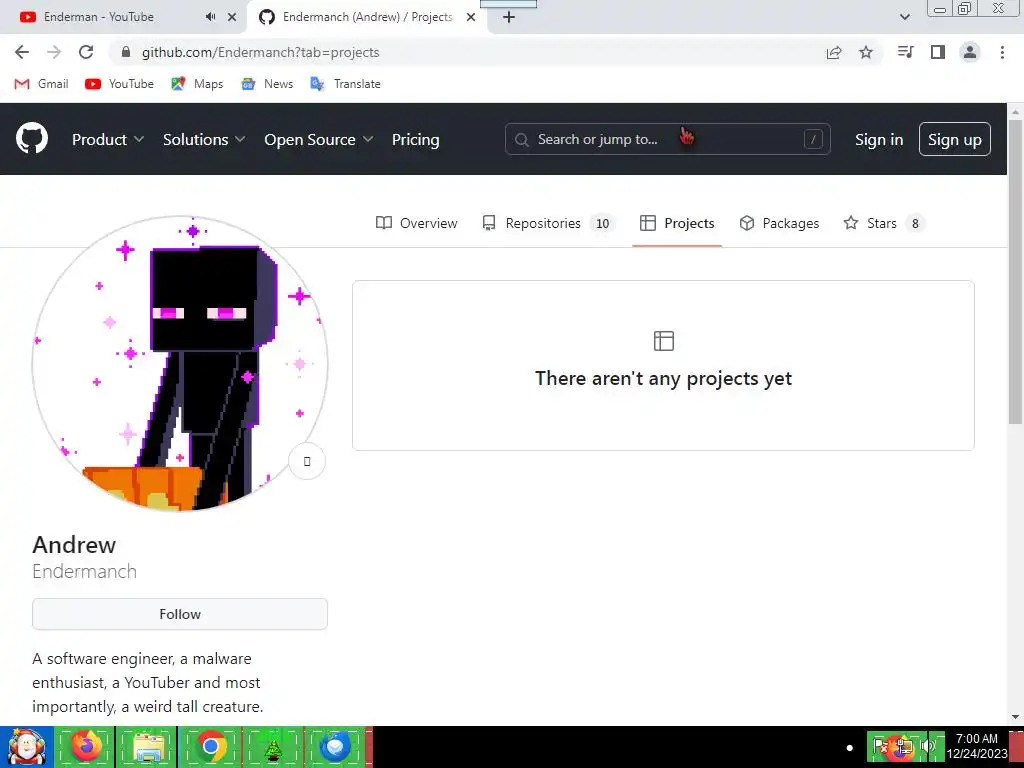1024x768 pixels.
Task: Open Thunderbird from the taskbar
Action: pyautogui.click(x=335, y=746)
